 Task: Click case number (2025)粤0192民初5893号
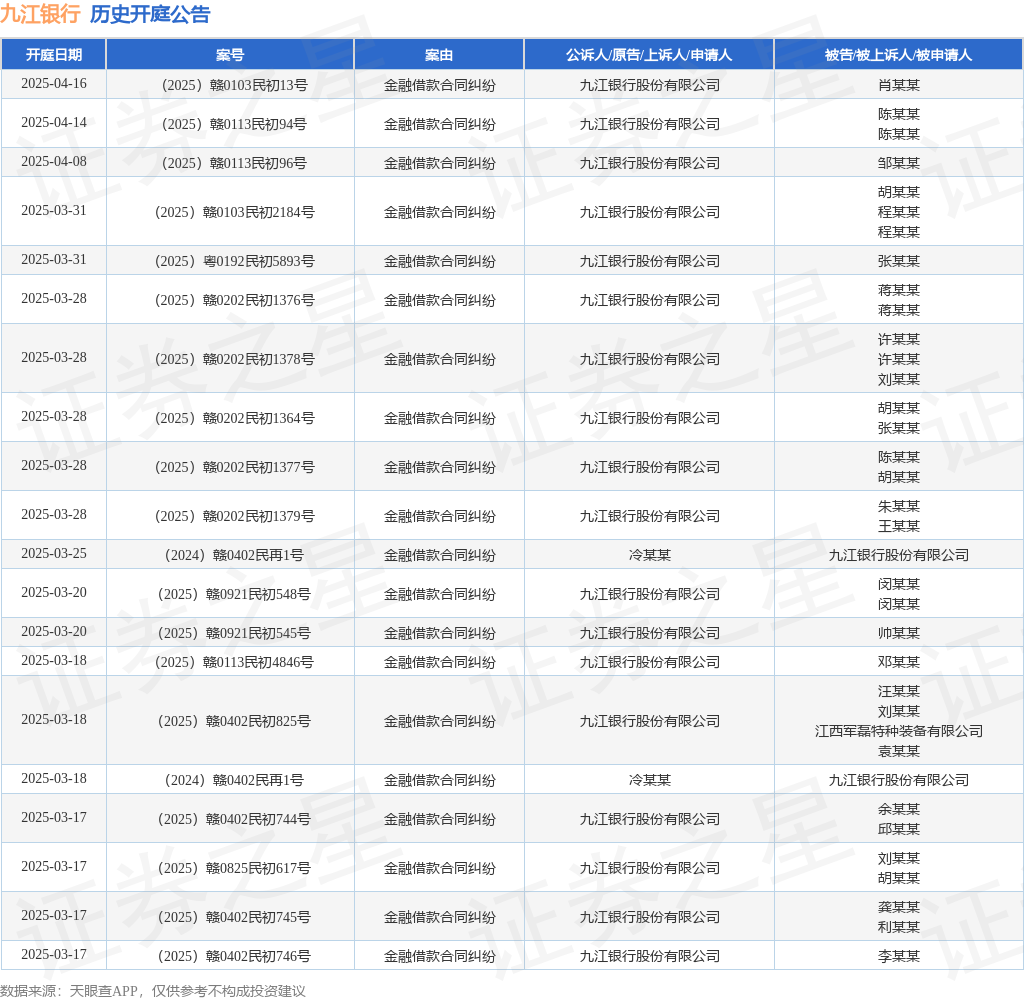tap(234, 261)
